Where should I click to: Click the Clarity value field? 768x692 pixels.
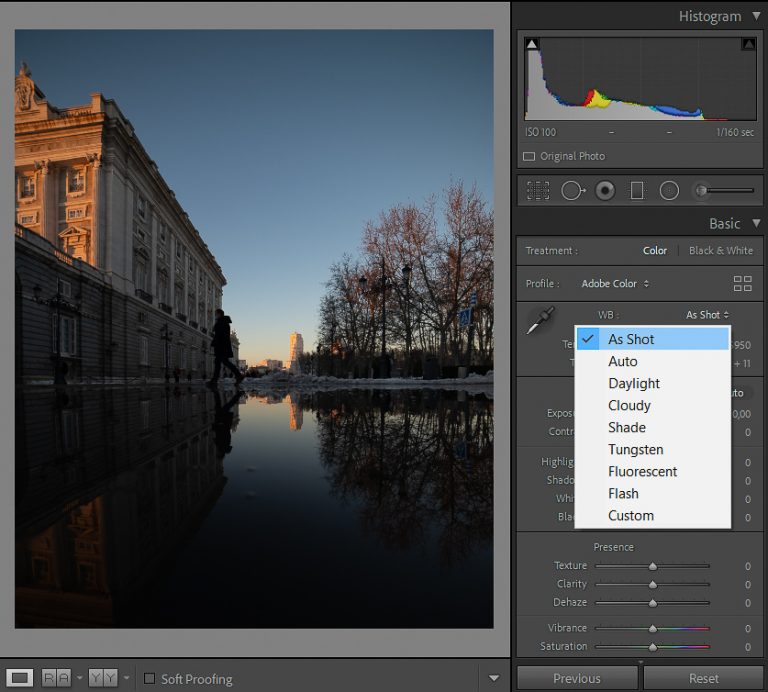tap(747, 584)
